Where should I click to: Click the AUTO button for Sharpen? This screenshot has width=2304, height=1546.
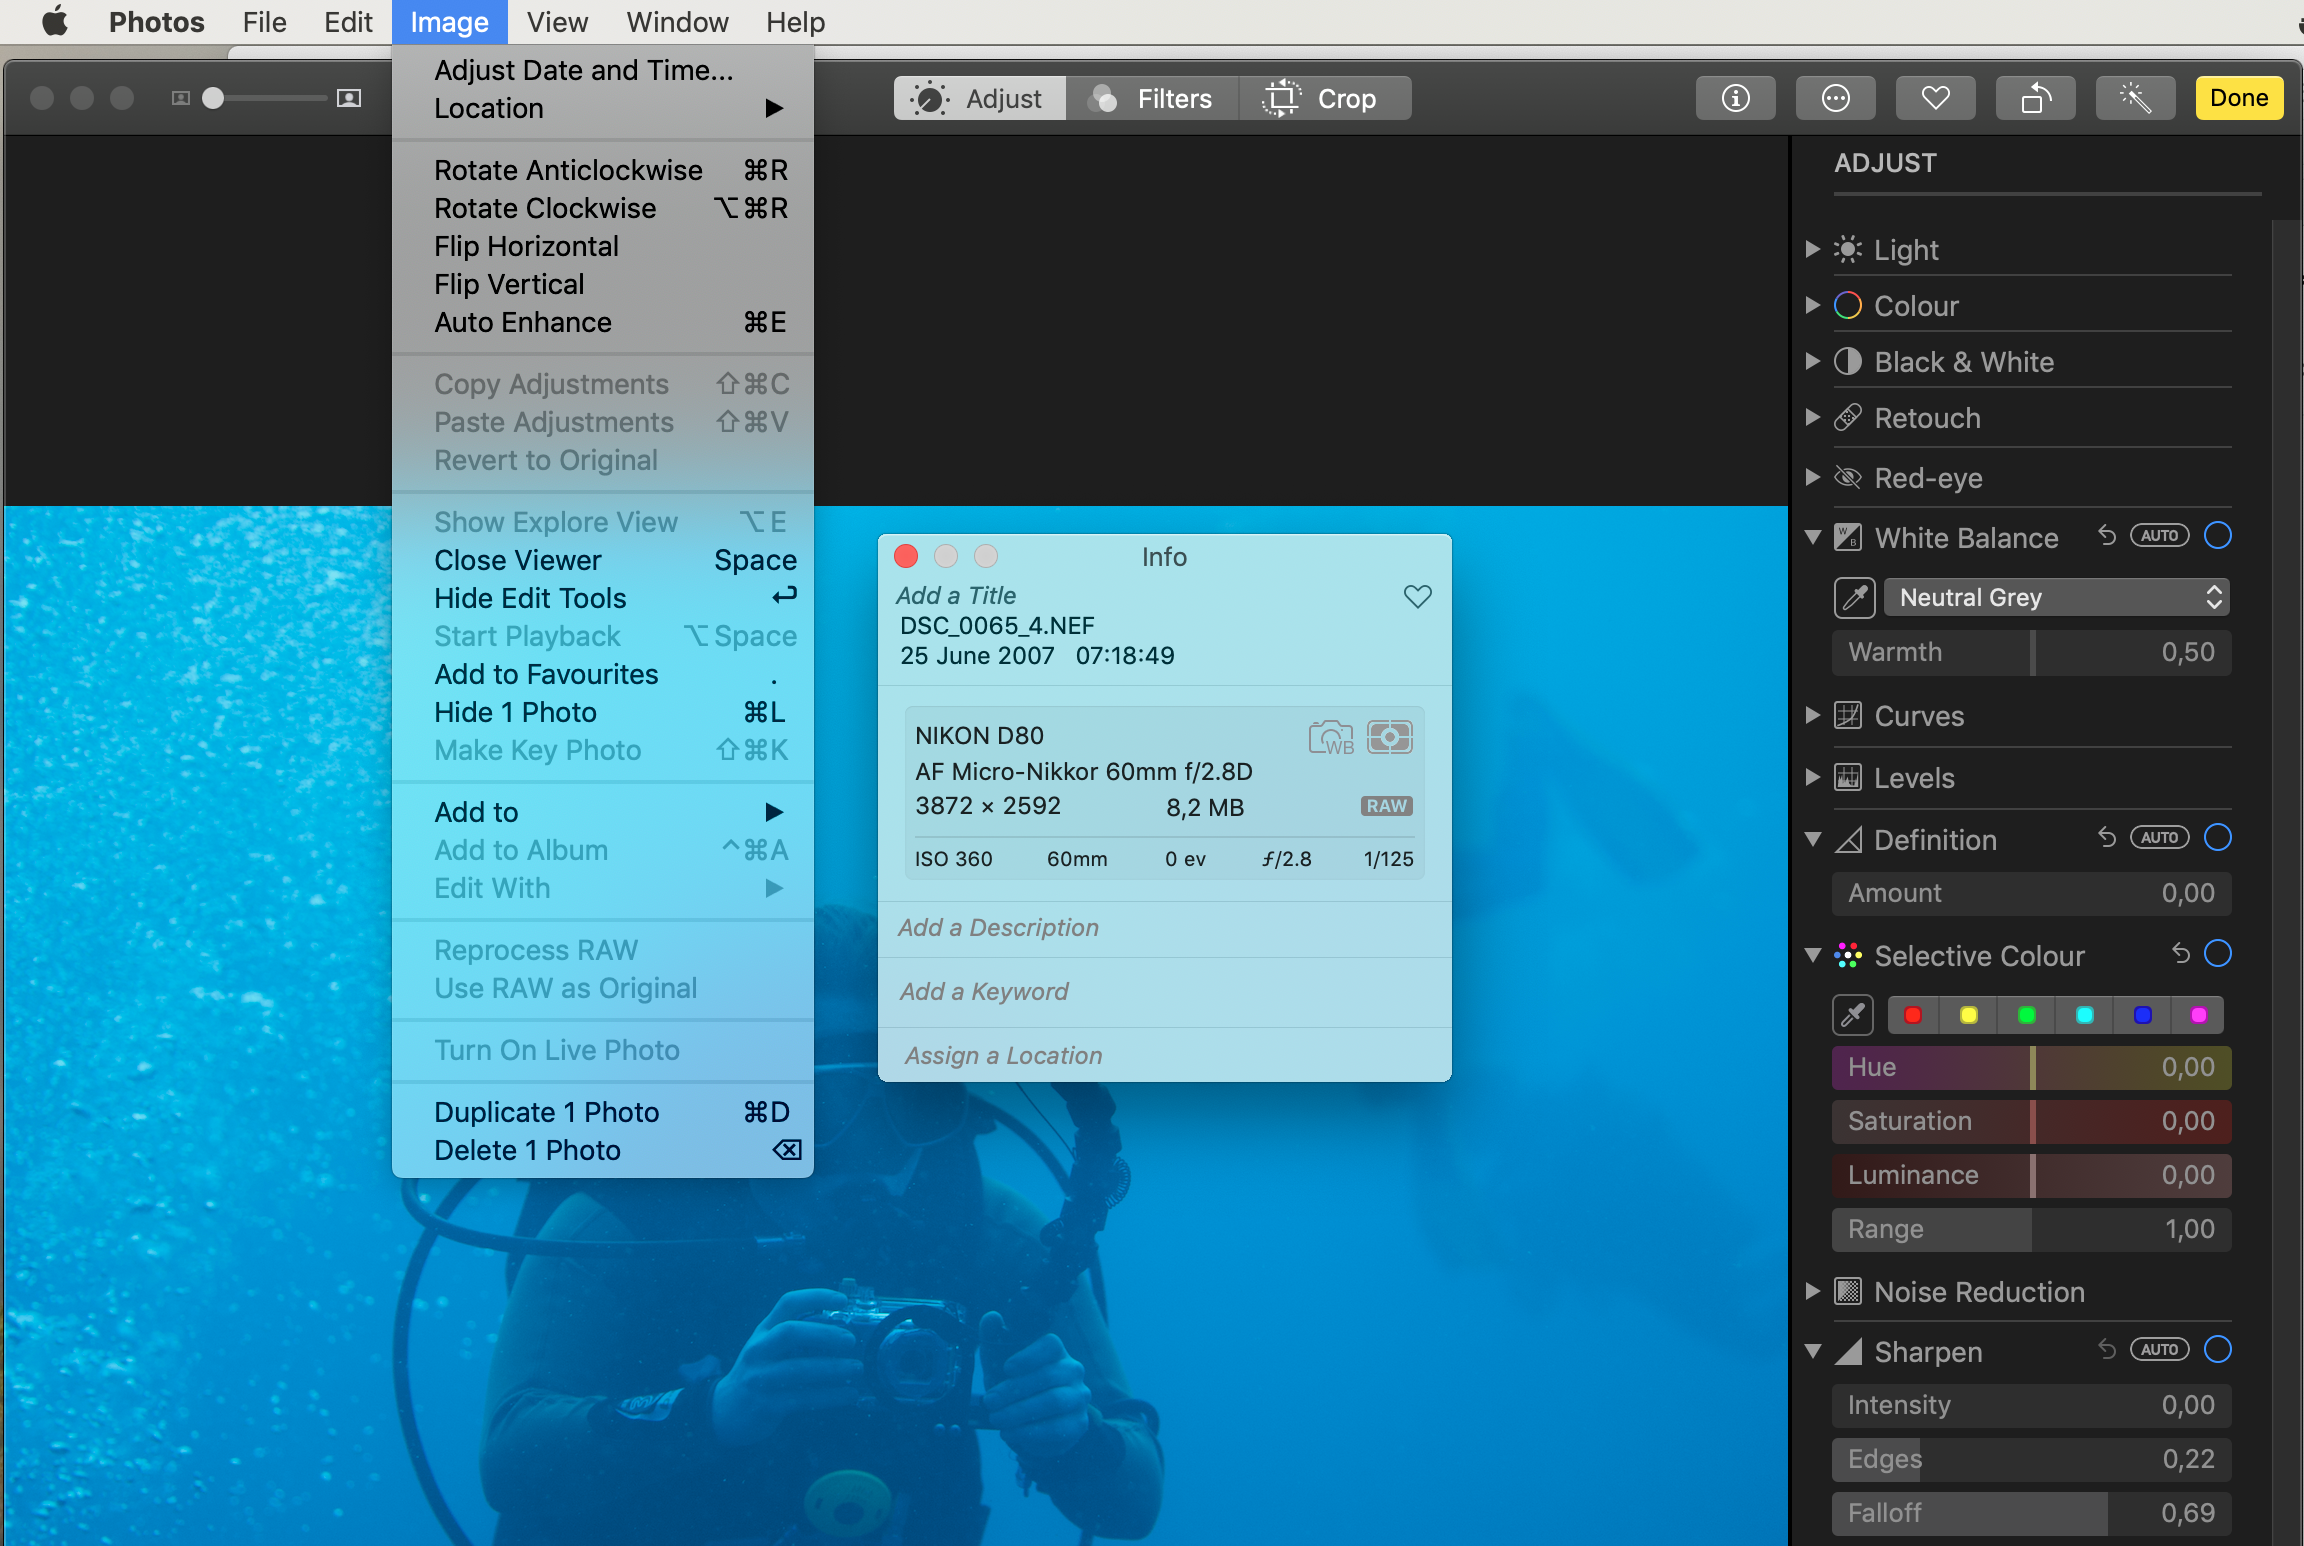click(x=2159, y=1350)
